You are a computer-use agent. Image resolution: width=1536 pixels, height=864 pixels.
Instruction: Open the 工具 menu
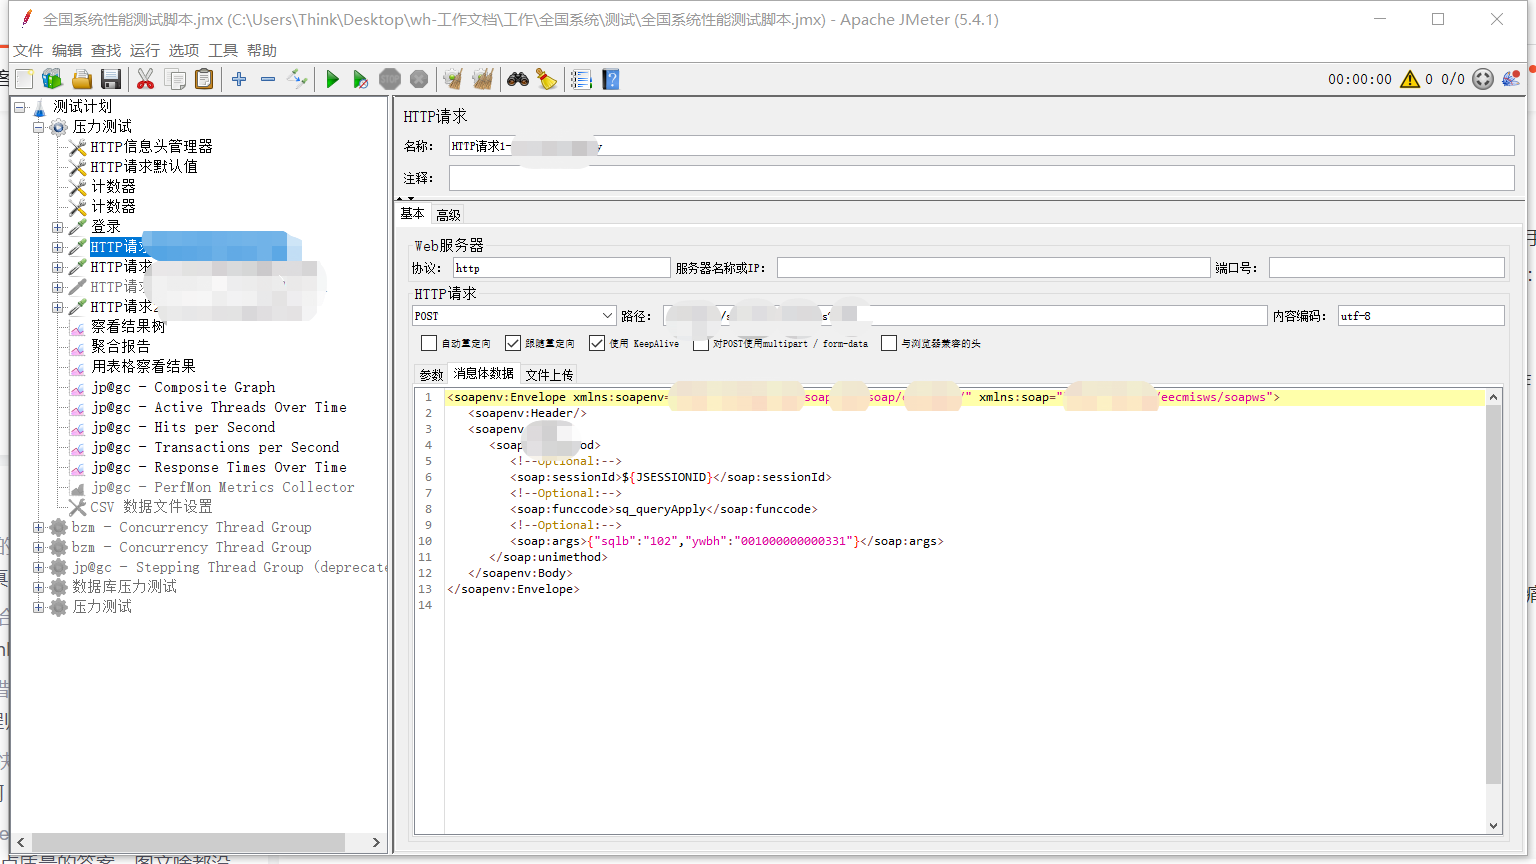pyautogui.click(x=223, y=51)
